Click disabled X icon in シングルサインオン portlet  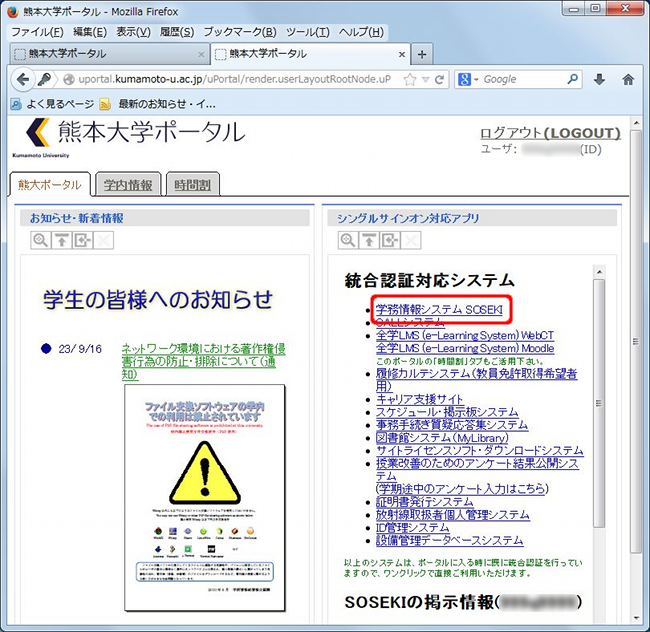pos(411,240)
